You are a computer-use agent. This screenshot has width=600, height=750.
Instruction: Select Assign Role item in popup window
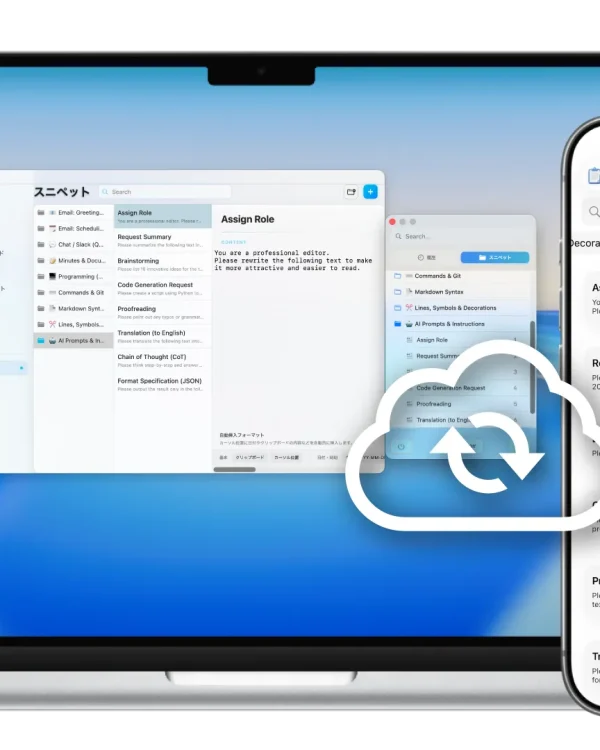coord(460,340)
